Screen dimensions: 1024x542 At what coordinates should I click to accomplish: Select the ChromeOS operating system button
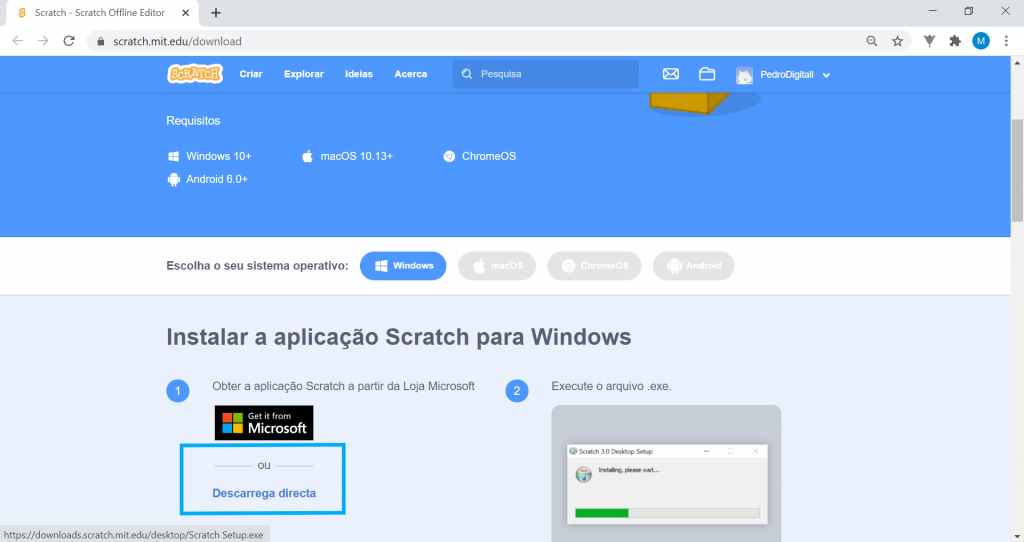(x=594, y=266)
